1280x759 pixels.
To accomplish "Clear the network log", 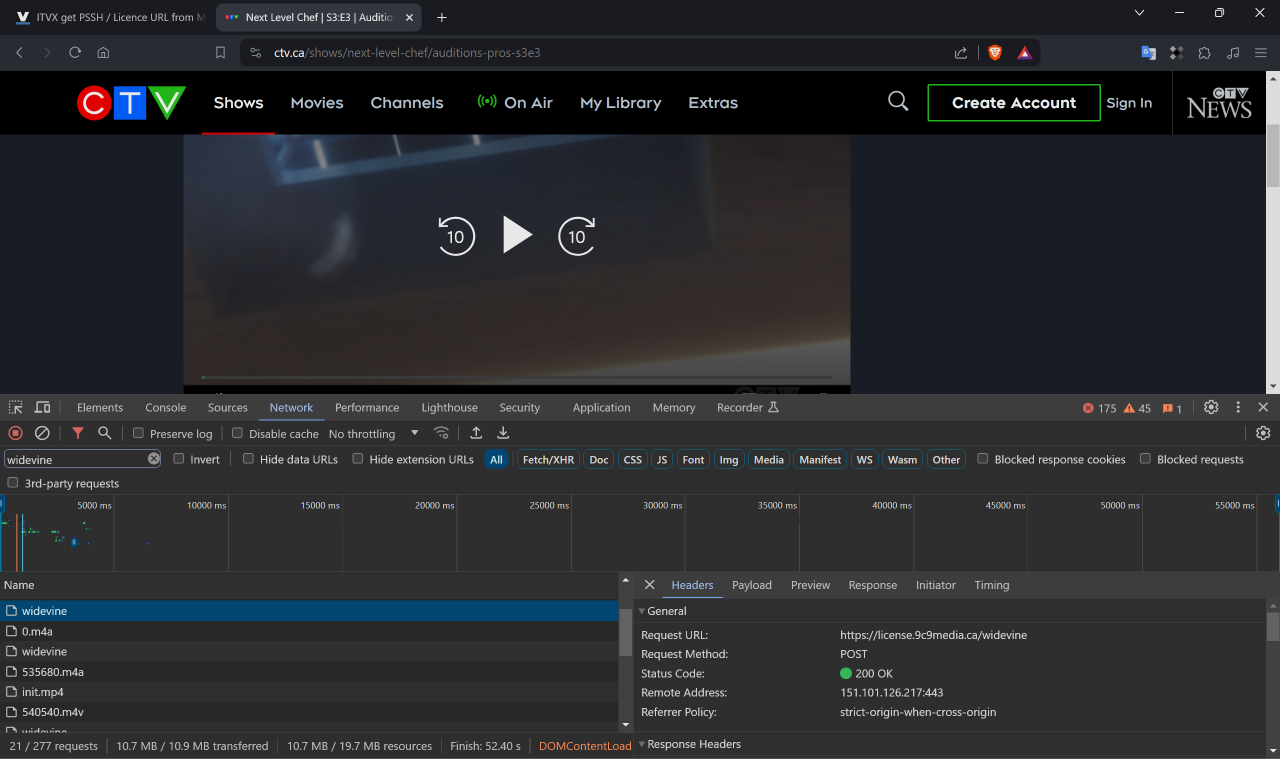I will (42, 433).
